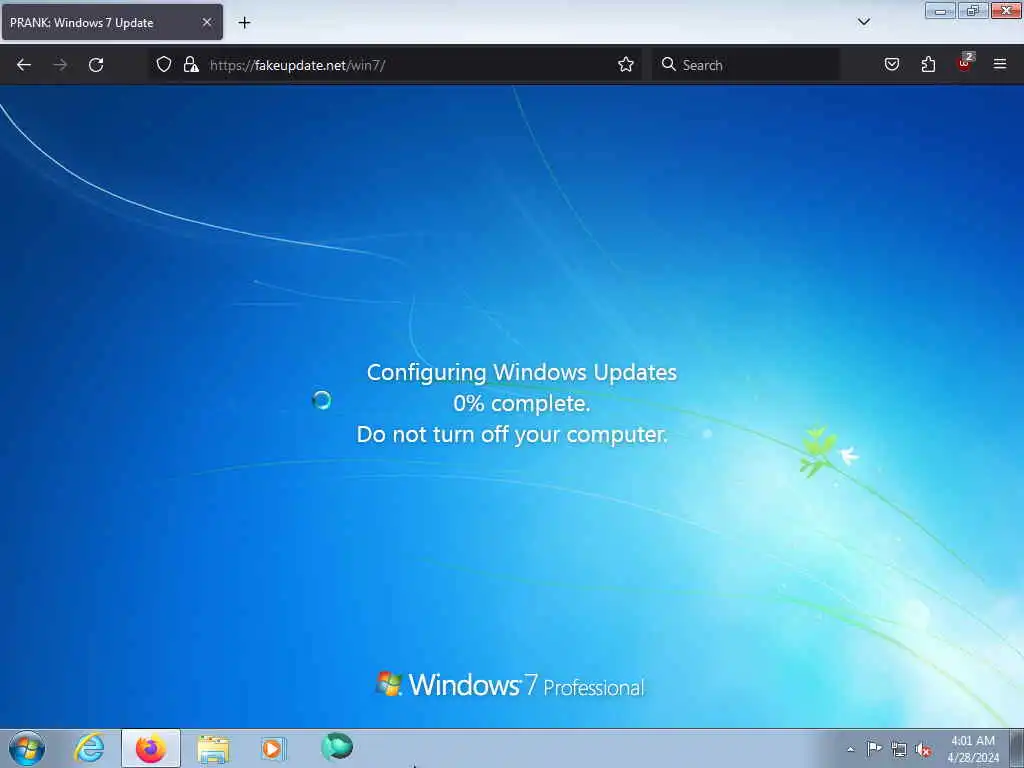The height and width of the screenshot is (768, 1024).
Task: Open the clock showing 4:01 AM
Action: 973,749
